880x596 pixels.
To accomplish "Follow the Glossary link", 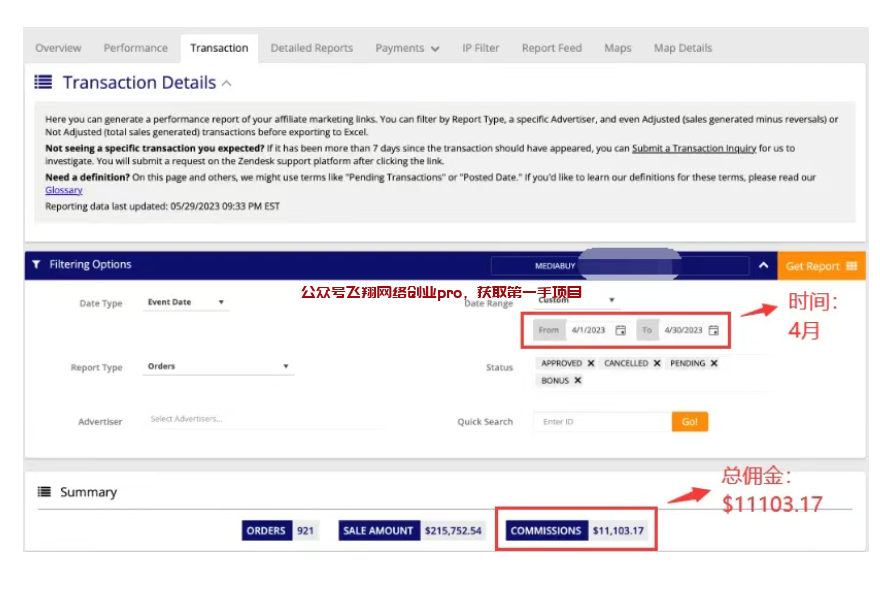I will 64,190.
